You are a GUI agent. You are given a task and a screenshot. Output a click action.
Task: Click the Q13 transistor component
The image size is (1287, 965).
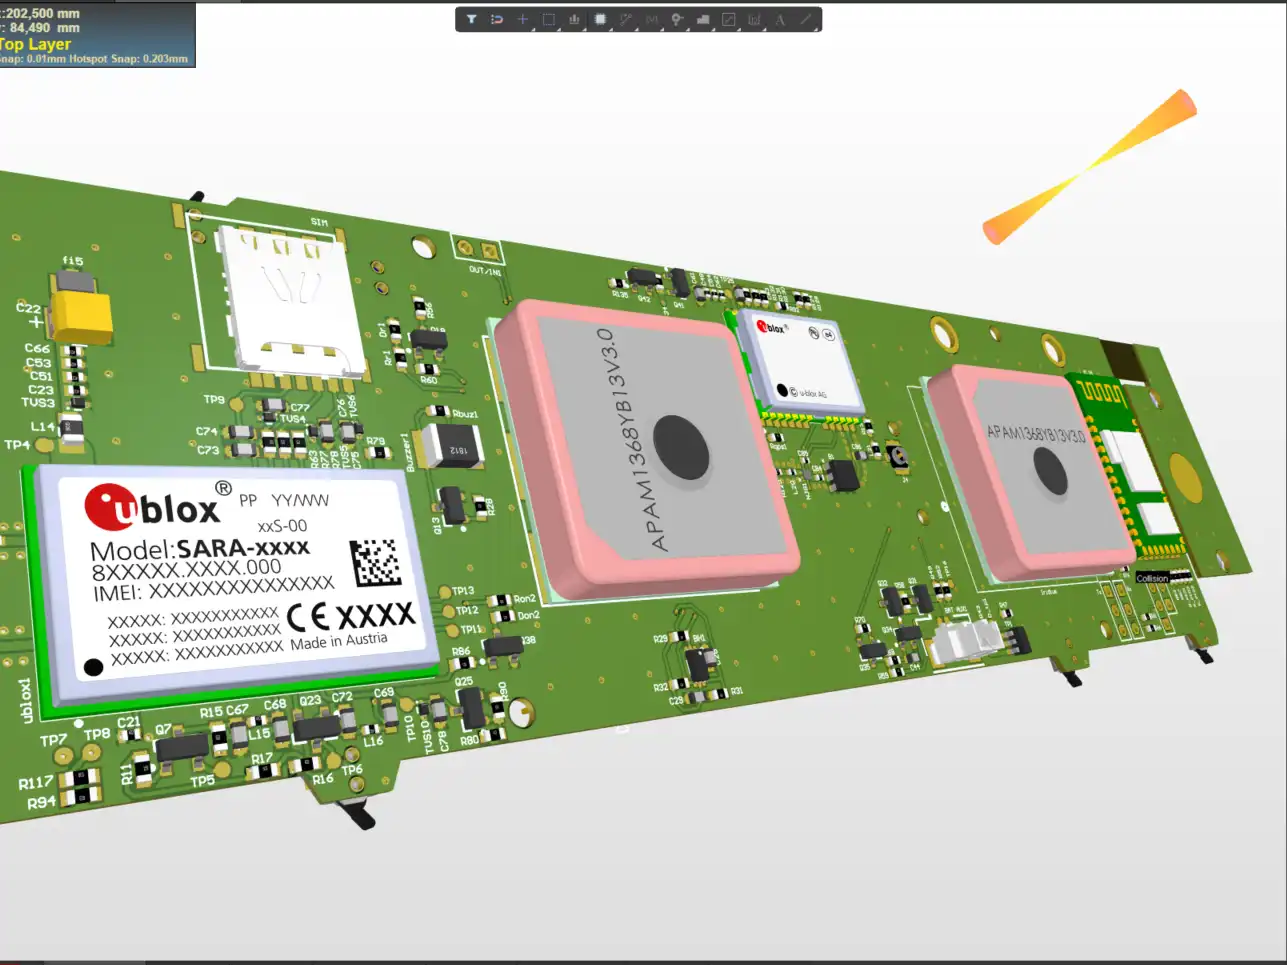(452, 505)
